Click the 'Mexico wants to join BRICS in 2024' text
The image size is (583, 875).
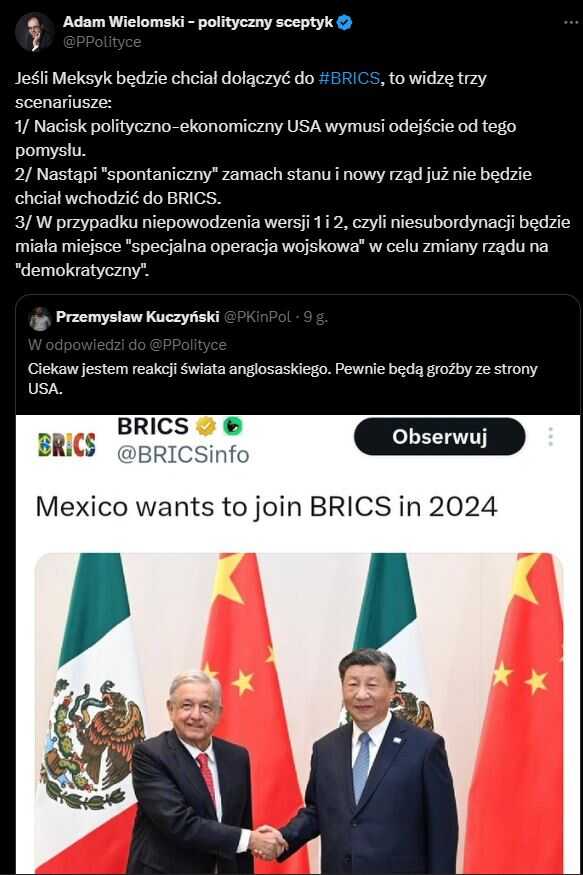(x=266, y=507)
